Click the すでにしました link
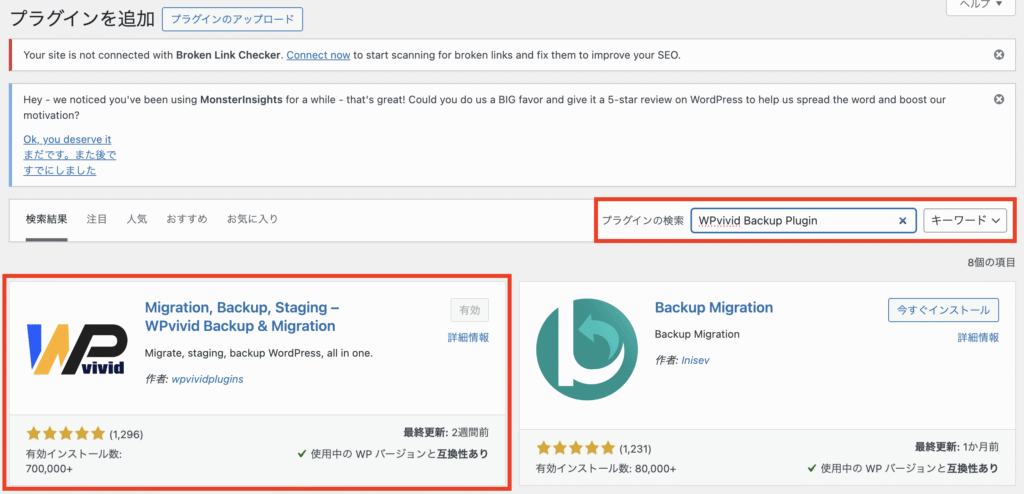The width and height of the screenshot is (1024, 494). click(x=59, y=171)
